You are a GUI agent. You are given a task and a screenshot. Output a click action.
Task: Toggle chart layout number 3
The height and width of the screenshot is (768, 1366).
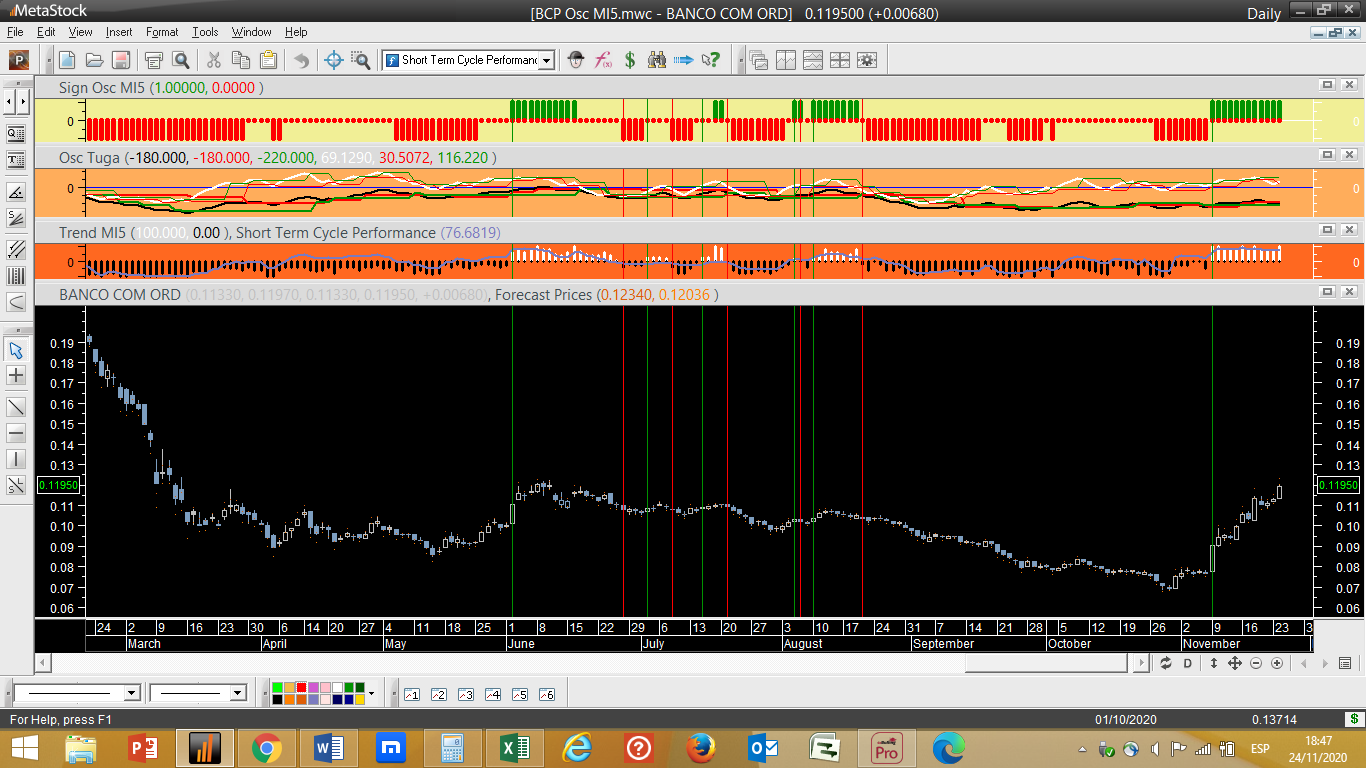(x=465, y=694)
